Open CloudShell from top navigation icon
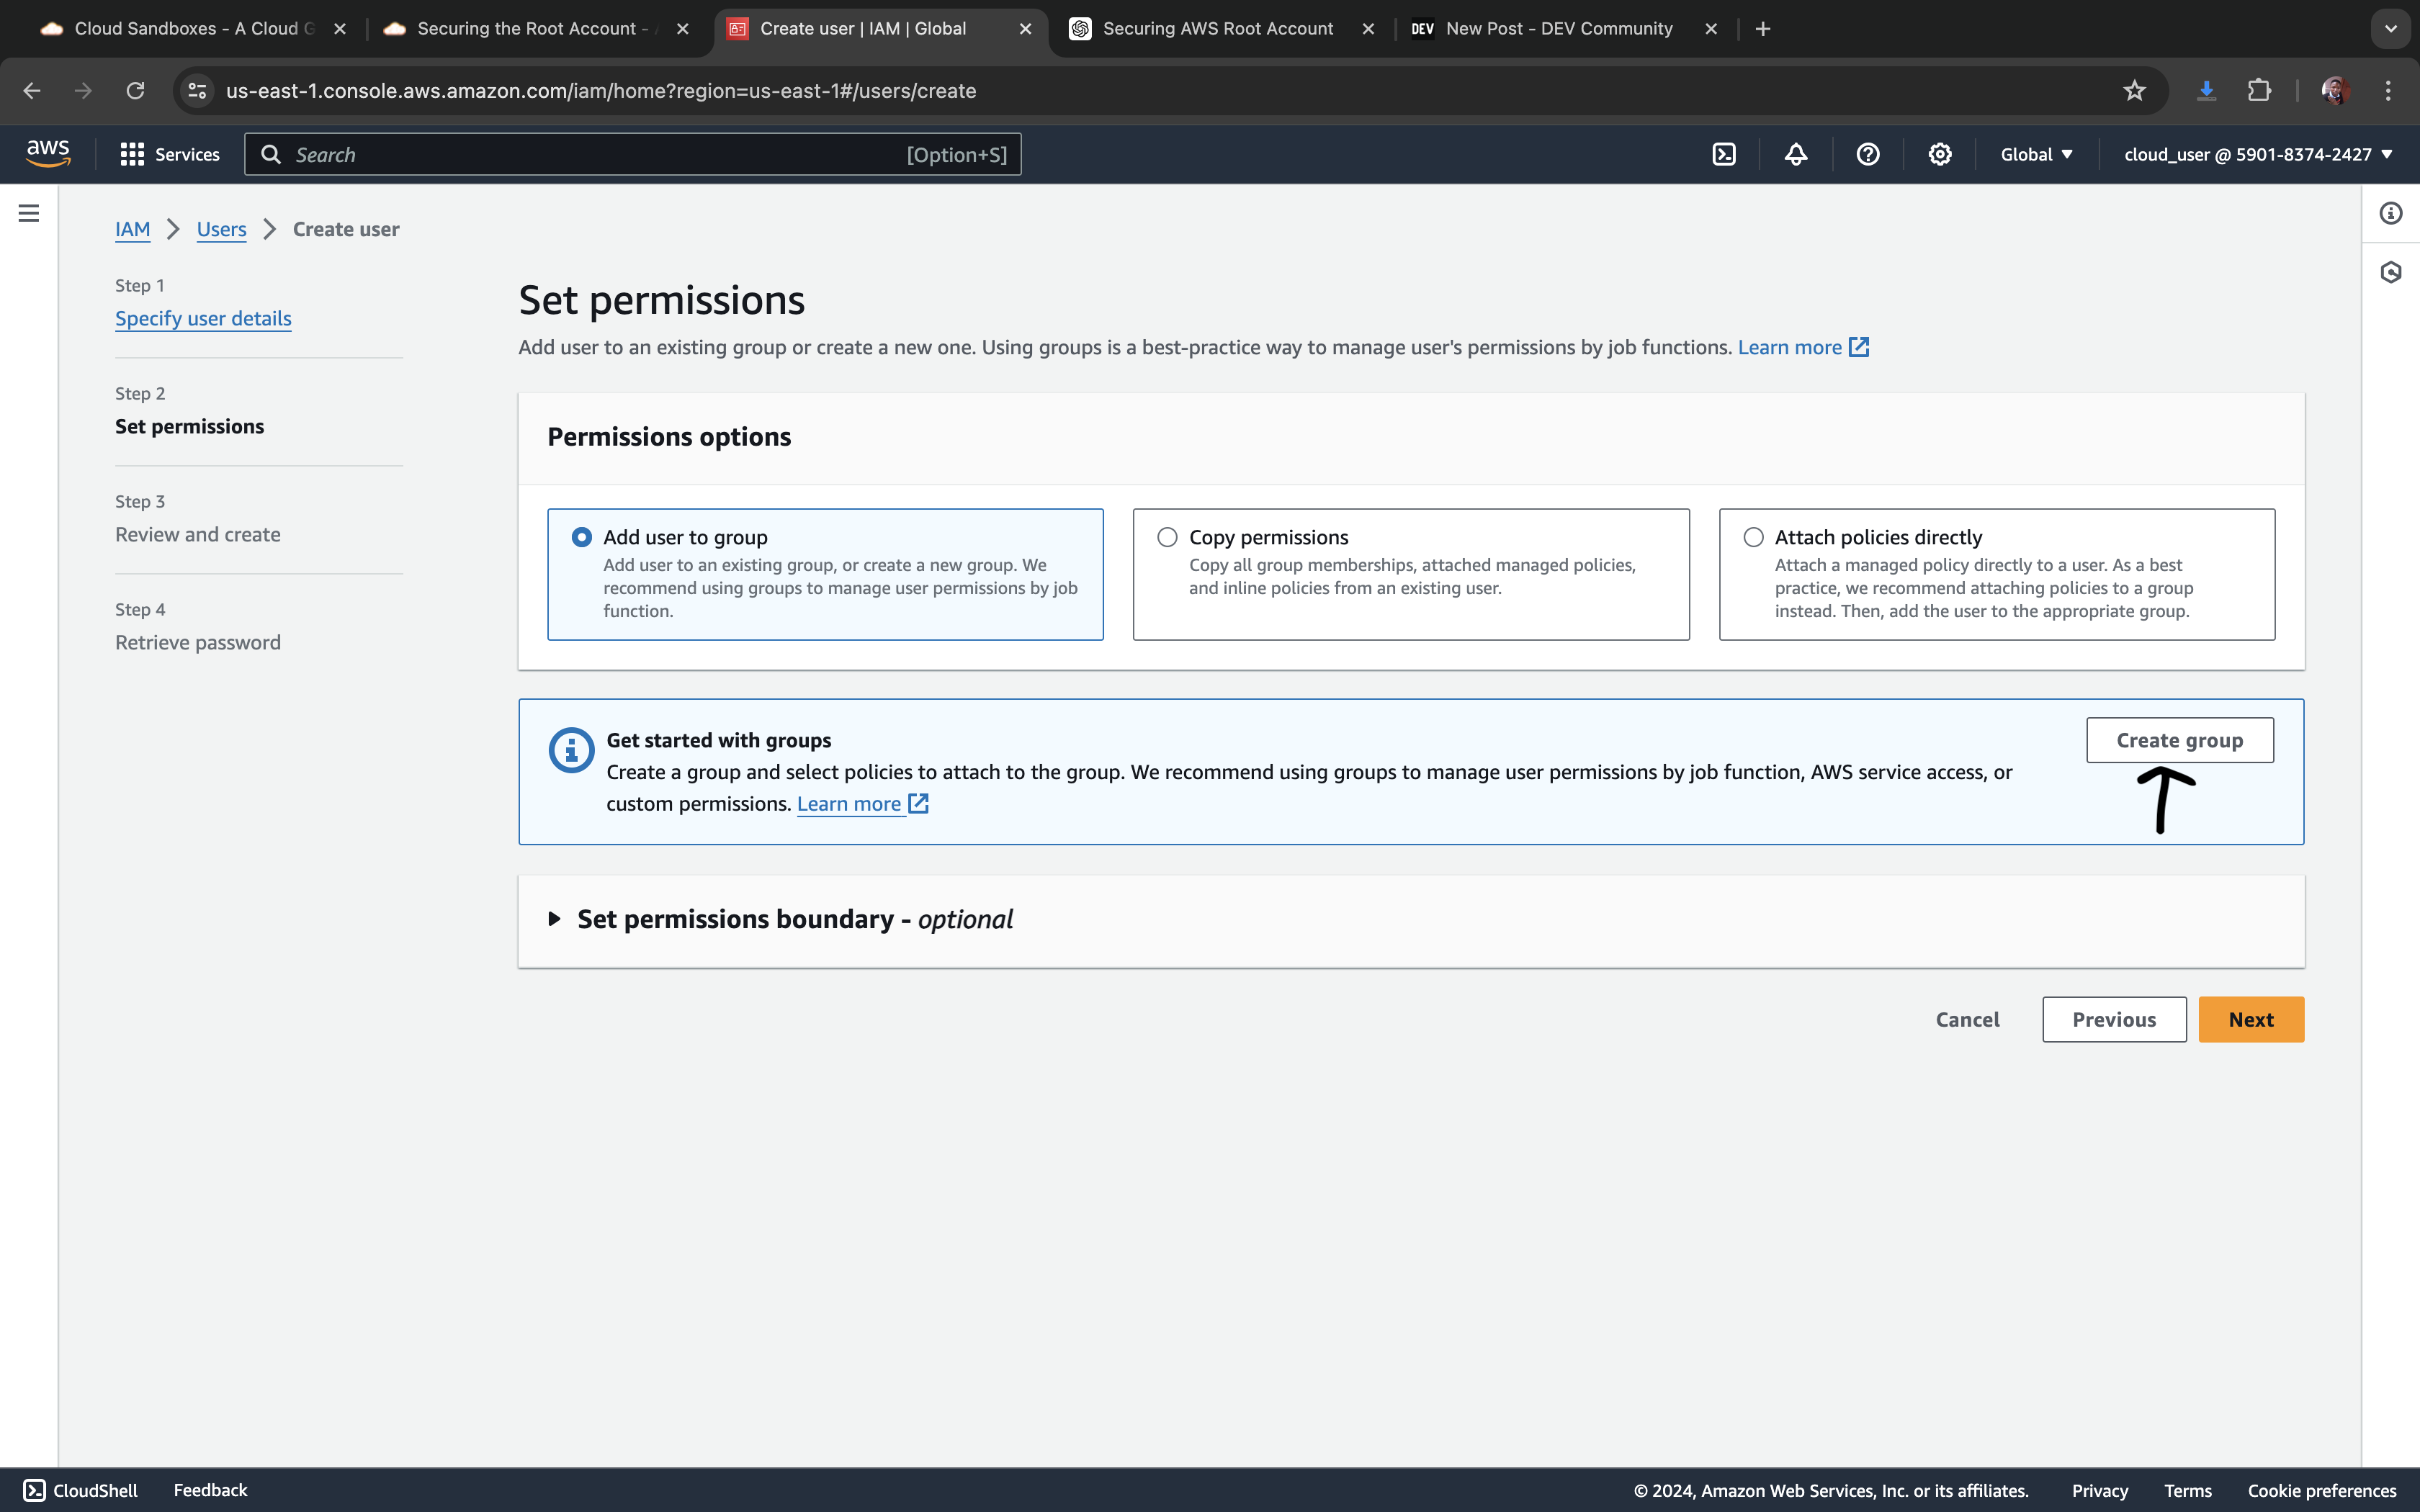Viewport: 2420px width, 1512px height. click(1724, 154)
